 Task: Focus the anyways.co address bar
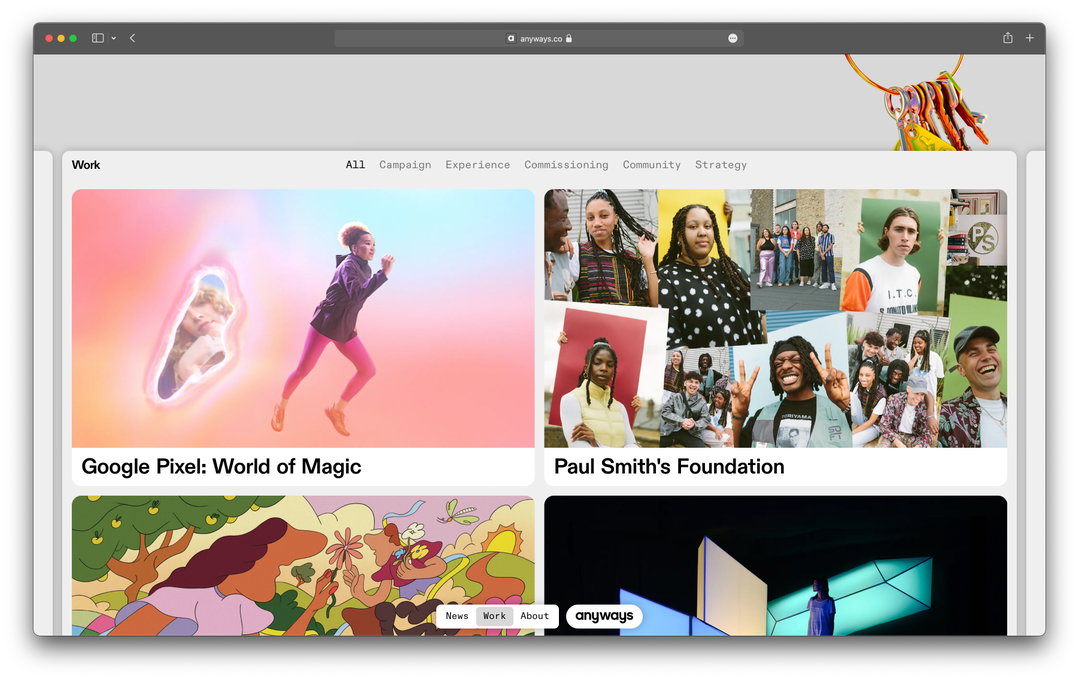(539, 39)
